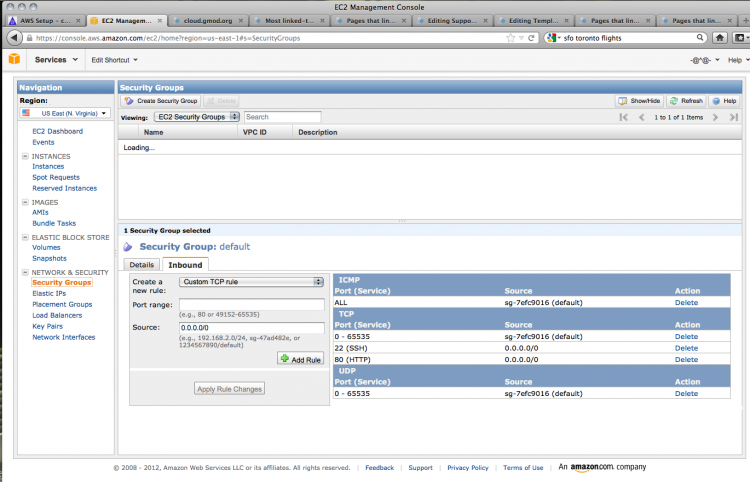Open the account name dropdown

click(x=705, y=60)
